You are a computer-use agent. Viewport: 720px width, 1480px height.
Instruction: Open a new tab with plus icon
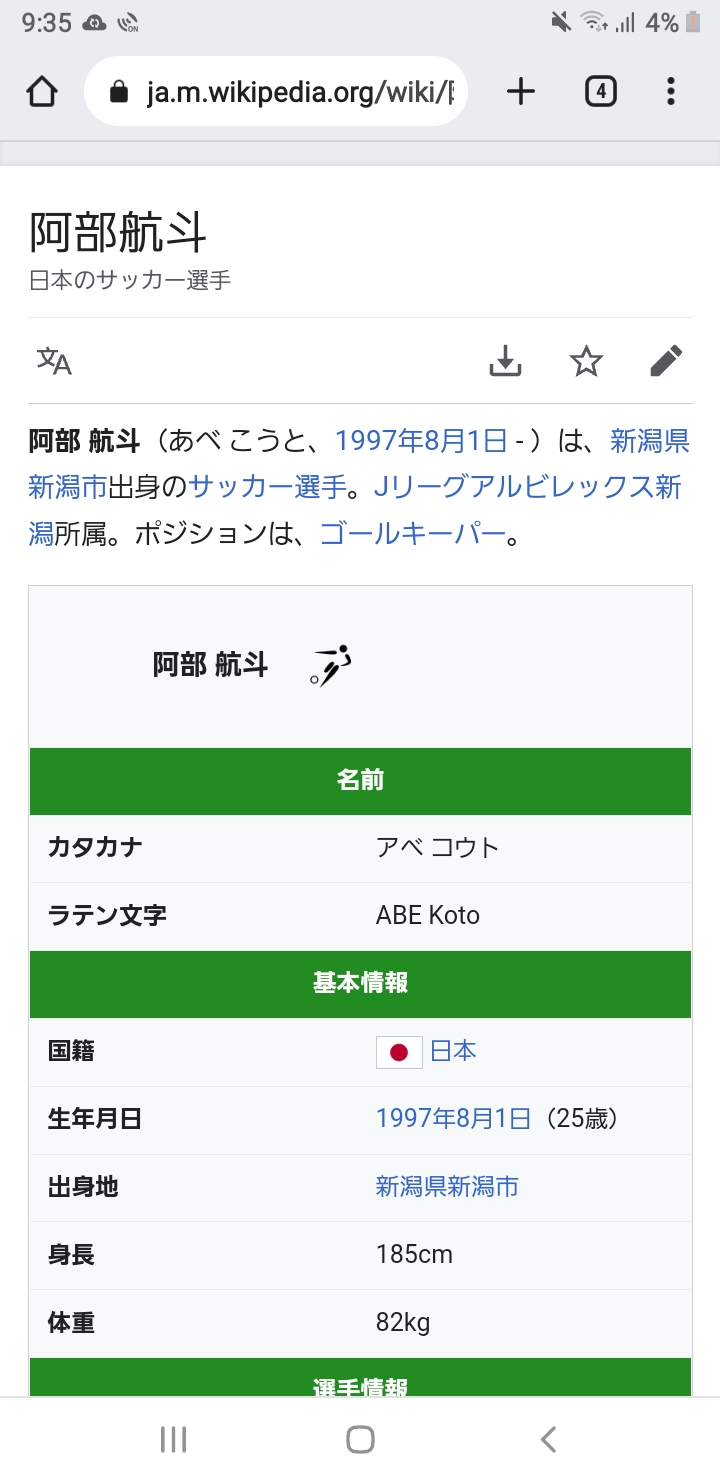(x=521, y=92)
